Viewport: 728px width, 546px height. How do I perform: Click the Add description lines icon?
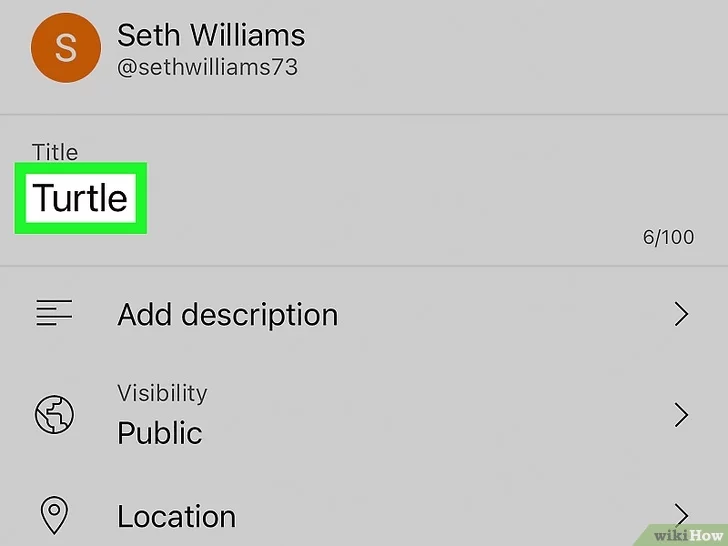pyautogui.click(x=54, y=315)
